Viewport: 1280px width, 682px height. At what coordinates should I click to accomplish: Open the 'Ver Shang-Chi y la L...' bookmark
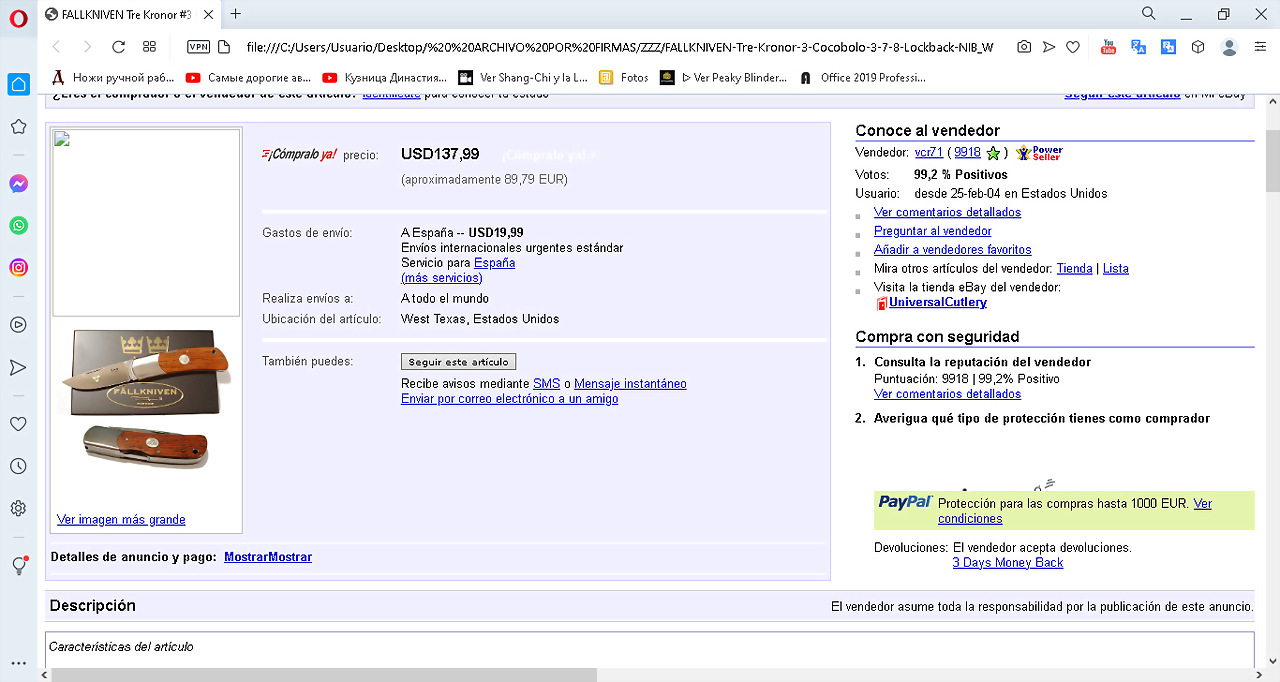(523, 77)
